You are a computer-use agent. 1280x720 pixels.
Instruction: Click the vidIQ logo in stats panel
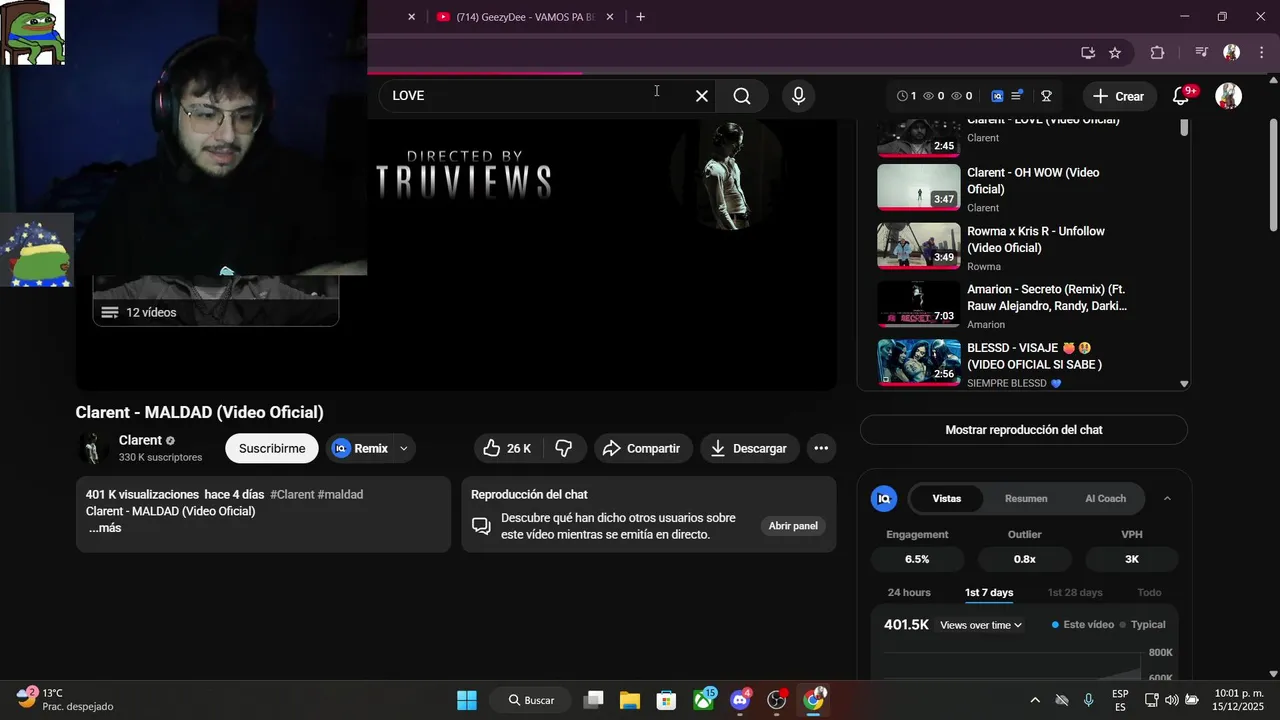tap(883, 498)
